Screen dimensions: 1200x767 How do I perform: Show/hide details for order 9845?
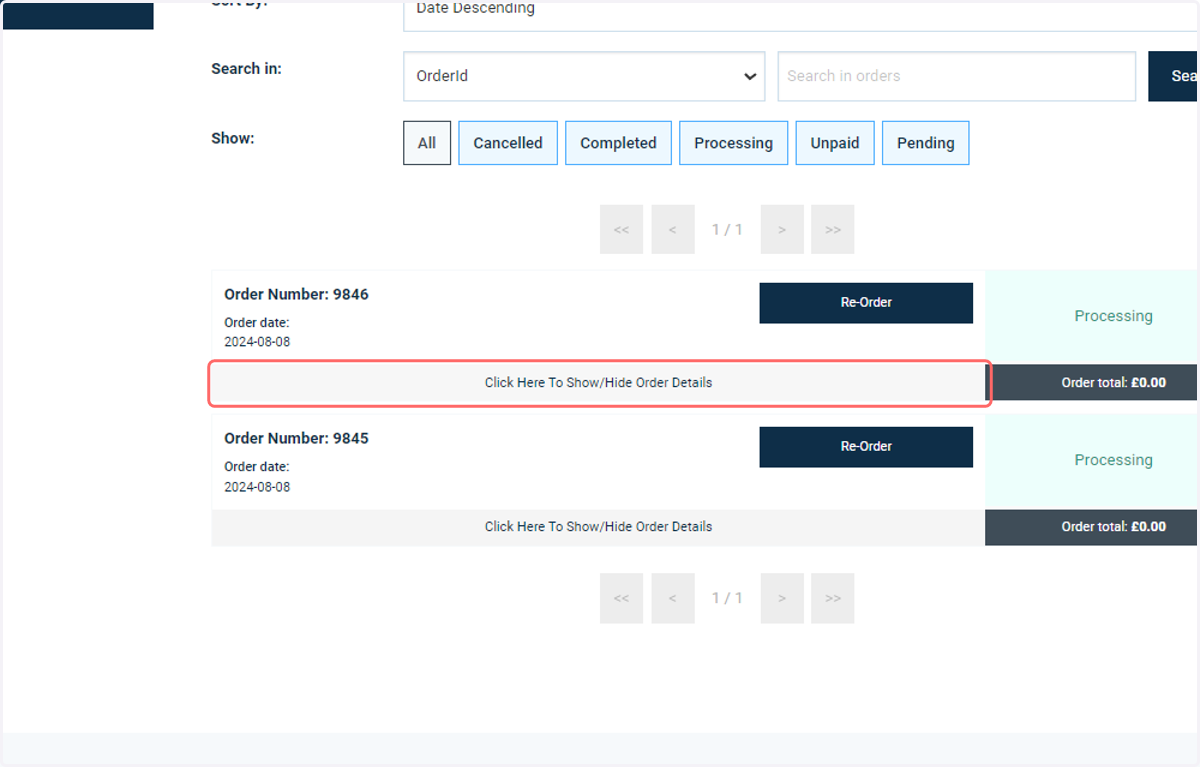(598, 527)
